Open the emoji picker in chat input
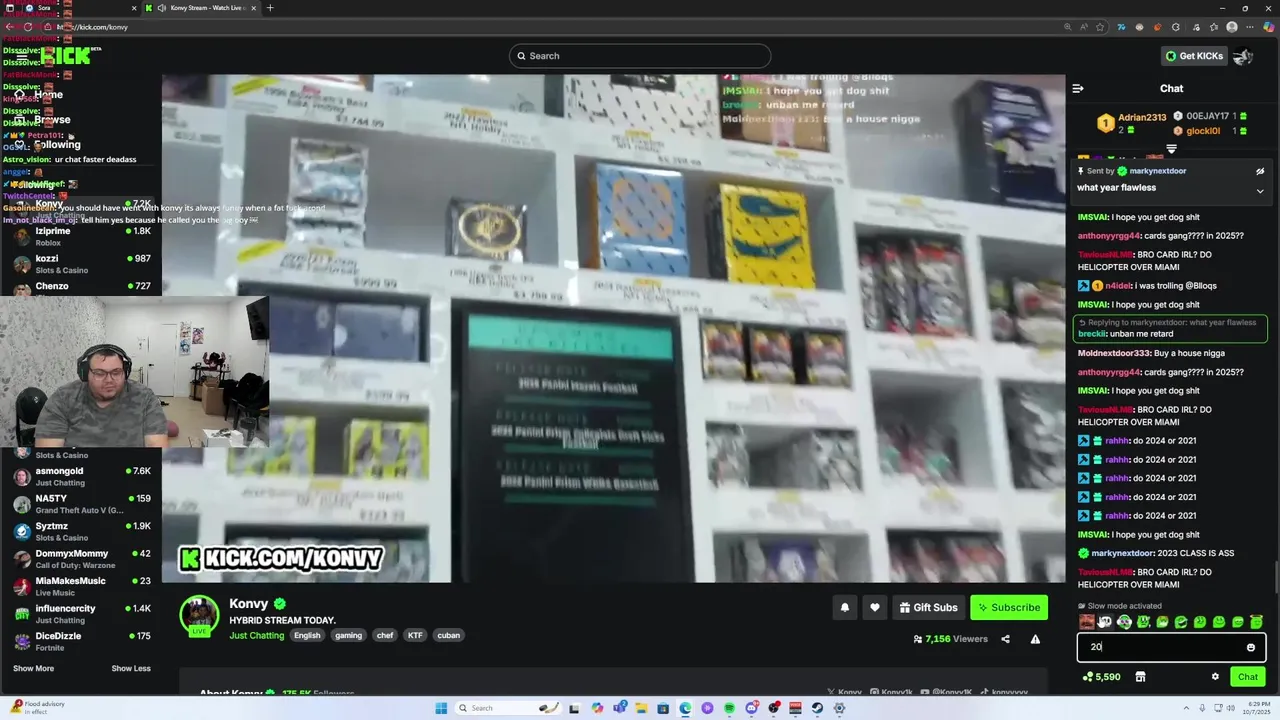Image resolution: width=1280 pixels, height=720 pixels. pos(1250,647)
